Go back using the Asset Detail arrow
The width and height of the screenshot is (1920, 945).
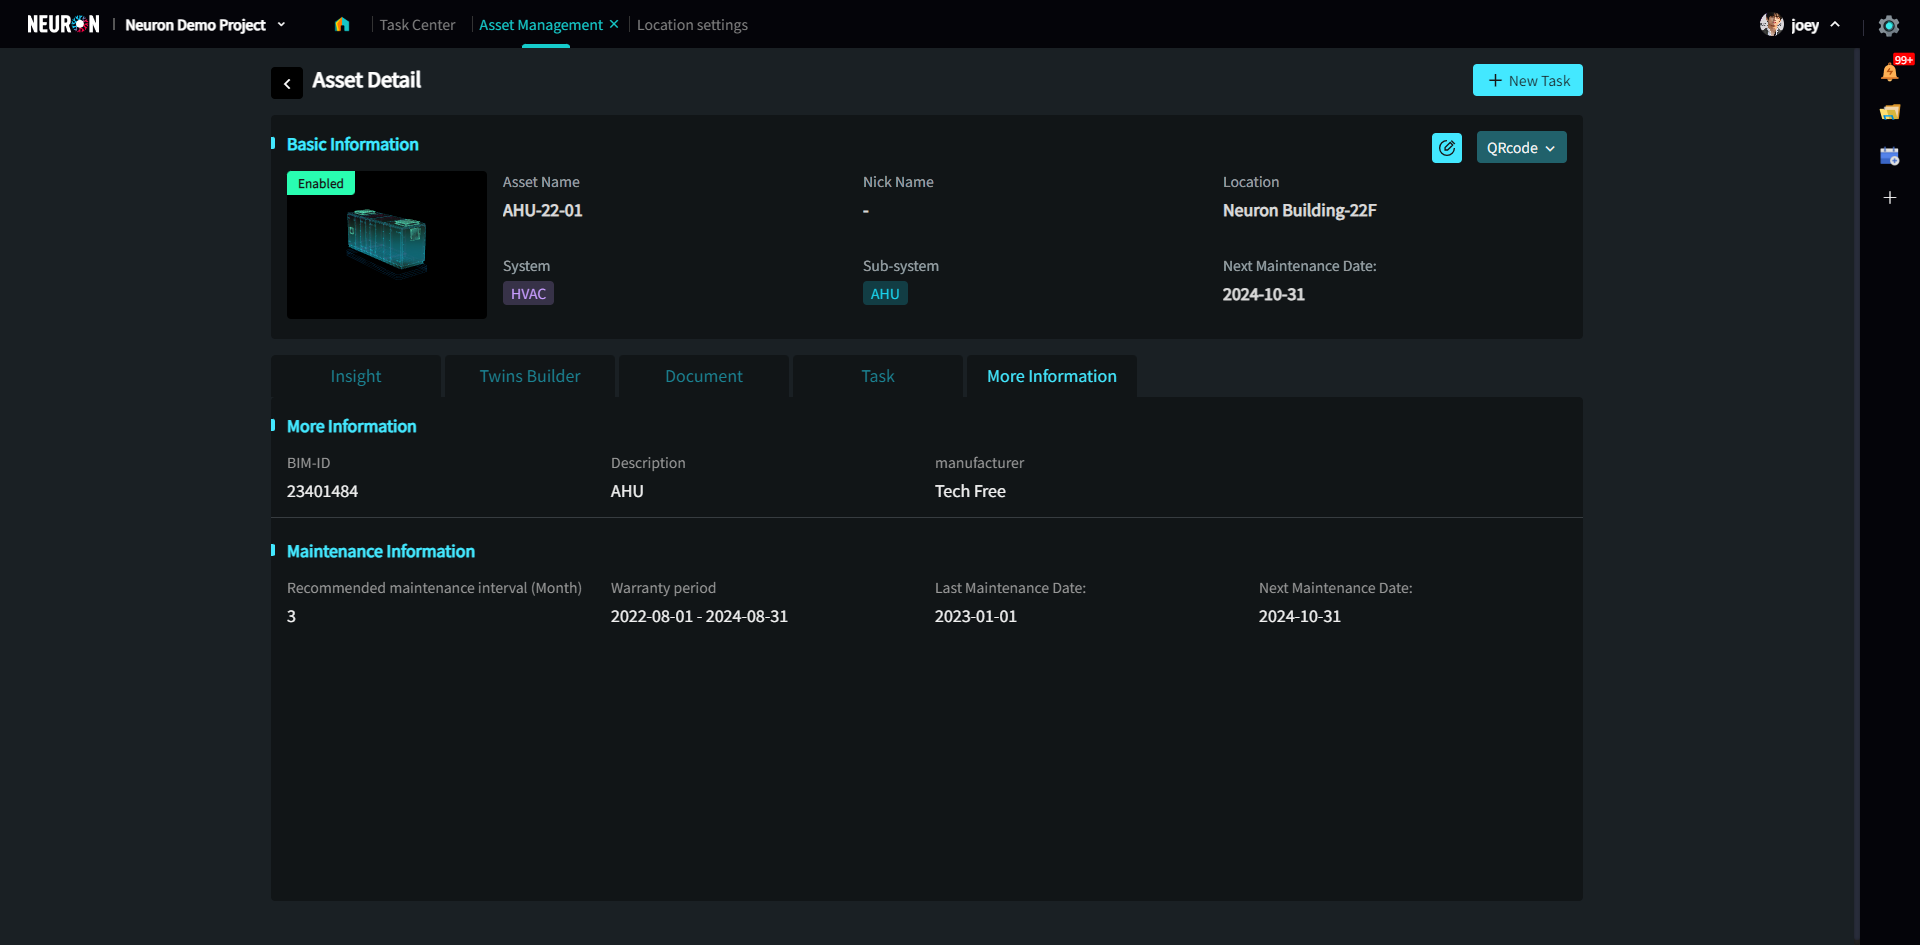point(287,83)
